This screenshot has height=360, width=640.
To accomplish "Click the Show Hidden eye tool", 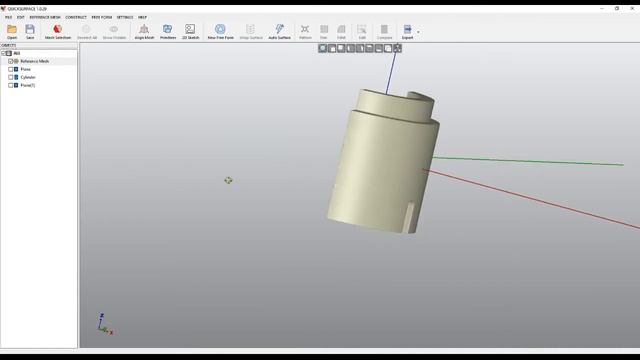I will [x=114, y=31].
